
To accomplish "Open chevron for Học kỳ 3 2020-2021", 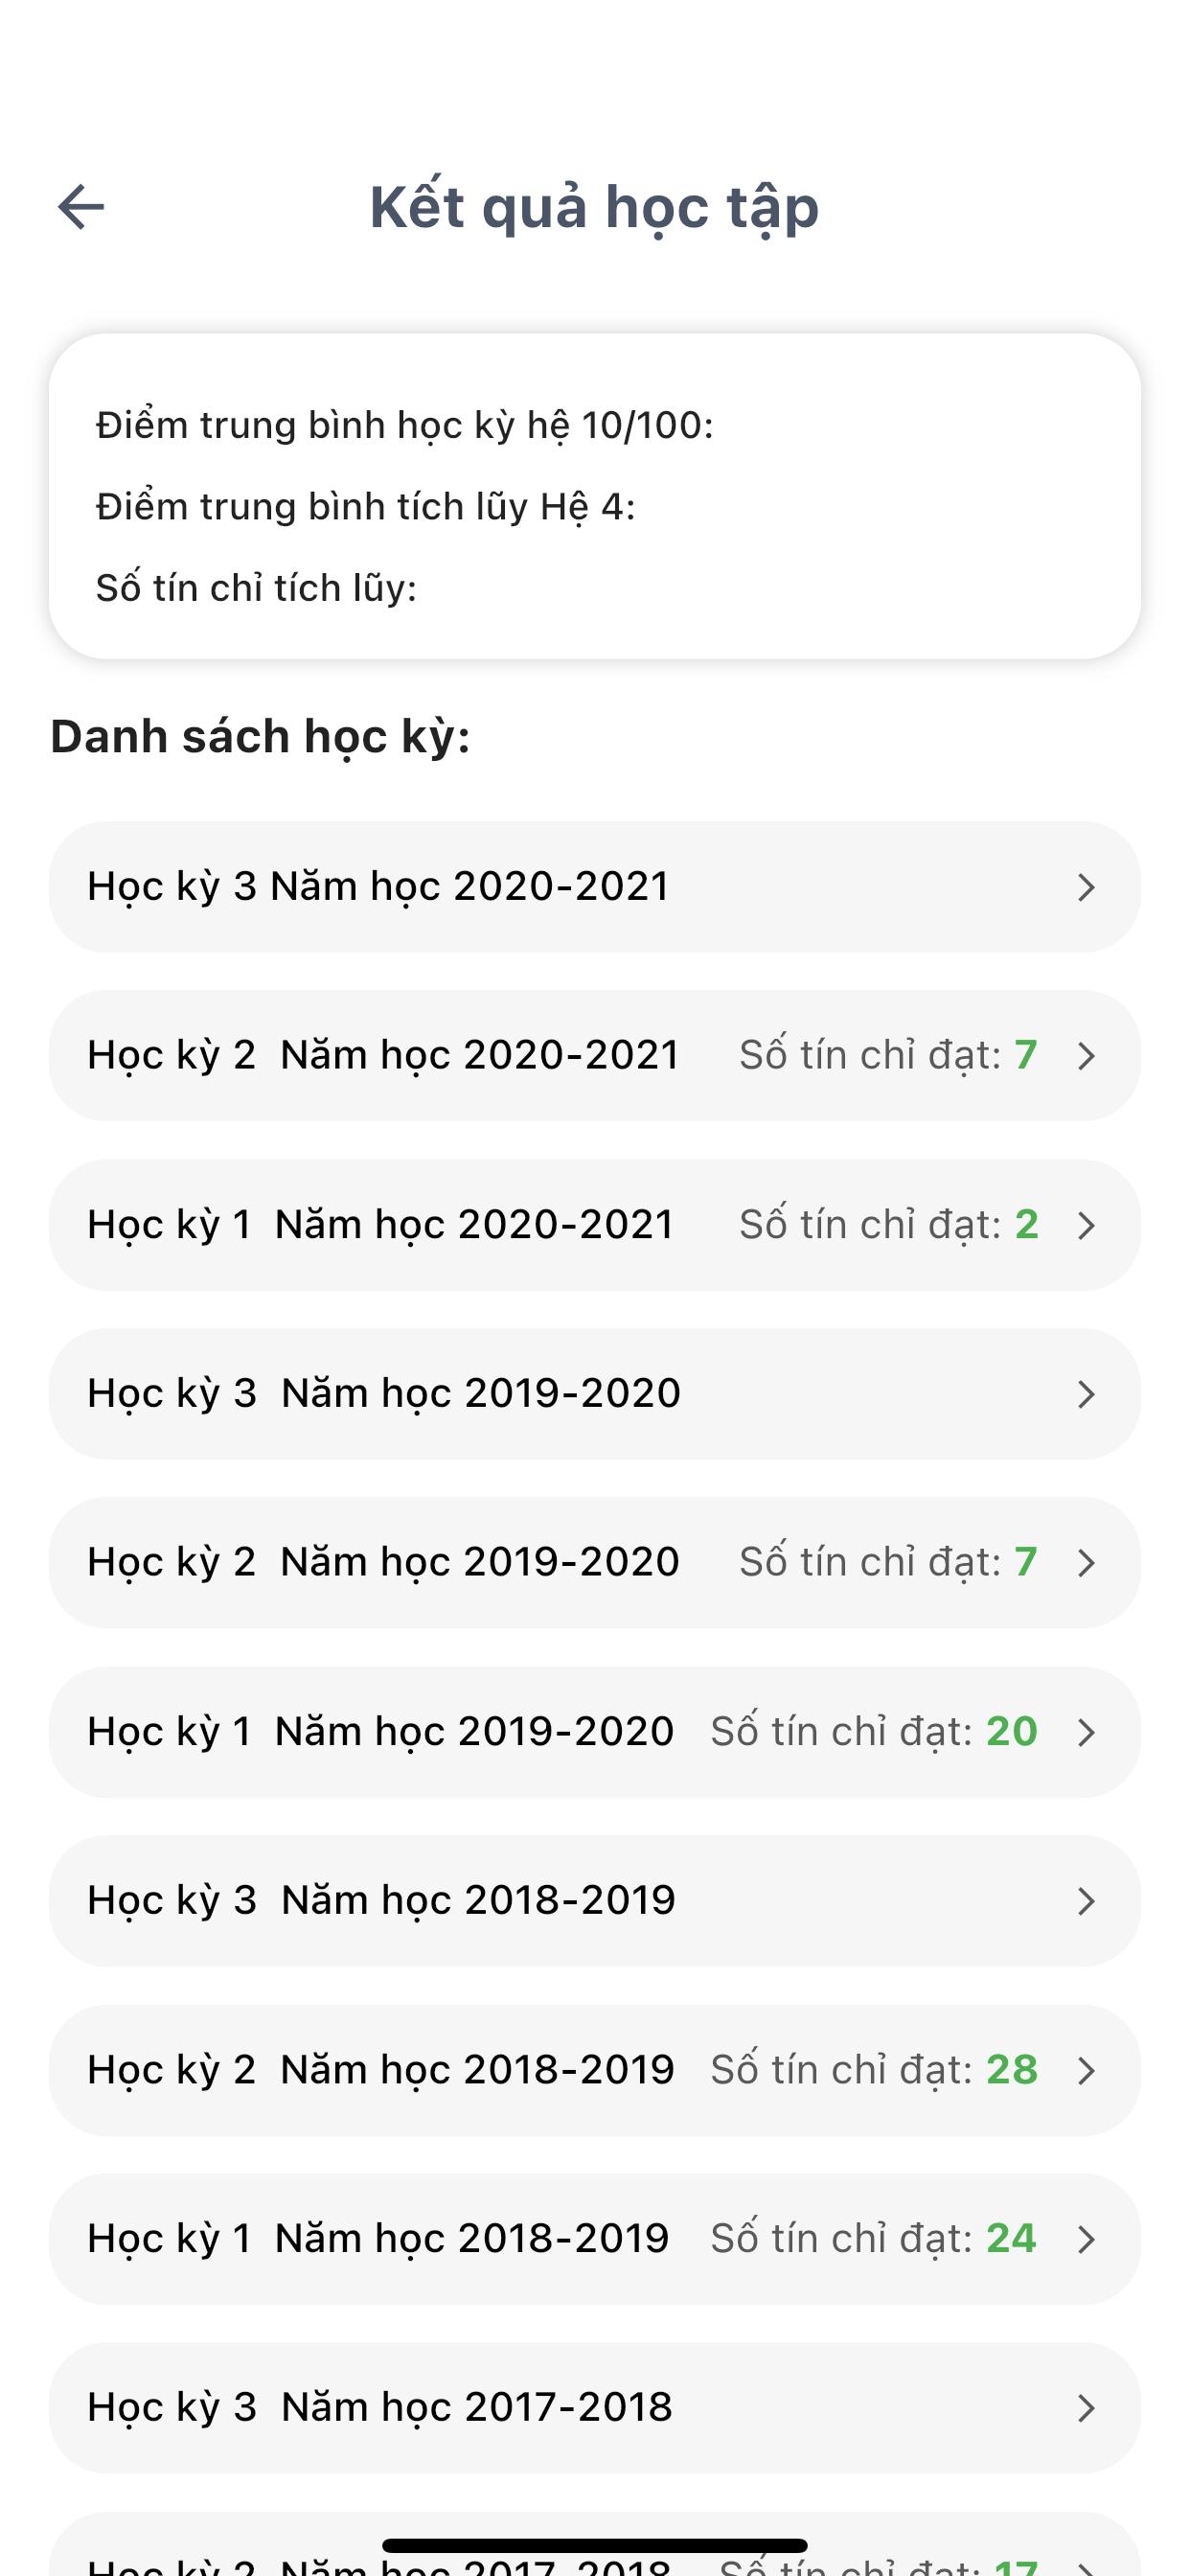I will pos(1086,887).
